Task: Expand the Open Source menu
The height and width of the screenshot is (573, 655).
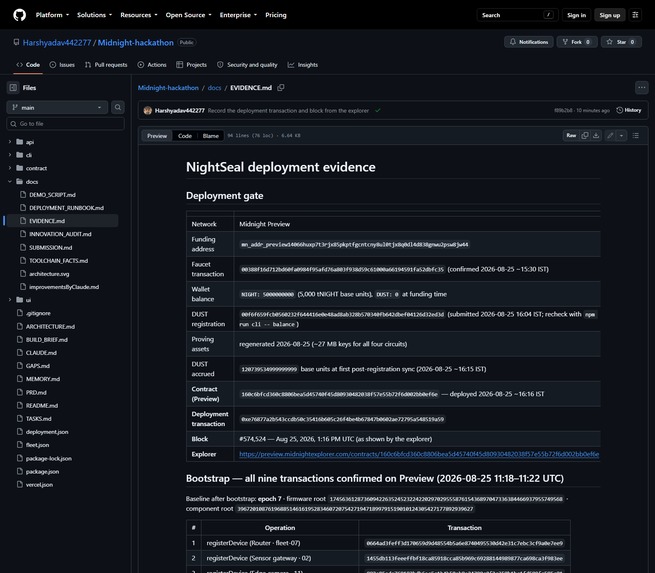Action: coord(188,15)
